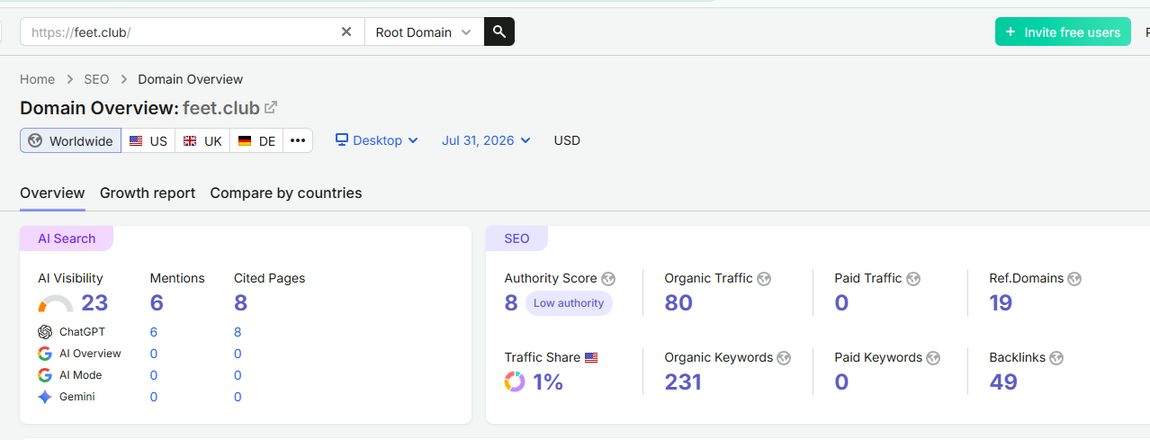Click the Low authority badge
The width and height of the screenshot is (1150, 440).
pyautogui.click(x=568, y=303)
